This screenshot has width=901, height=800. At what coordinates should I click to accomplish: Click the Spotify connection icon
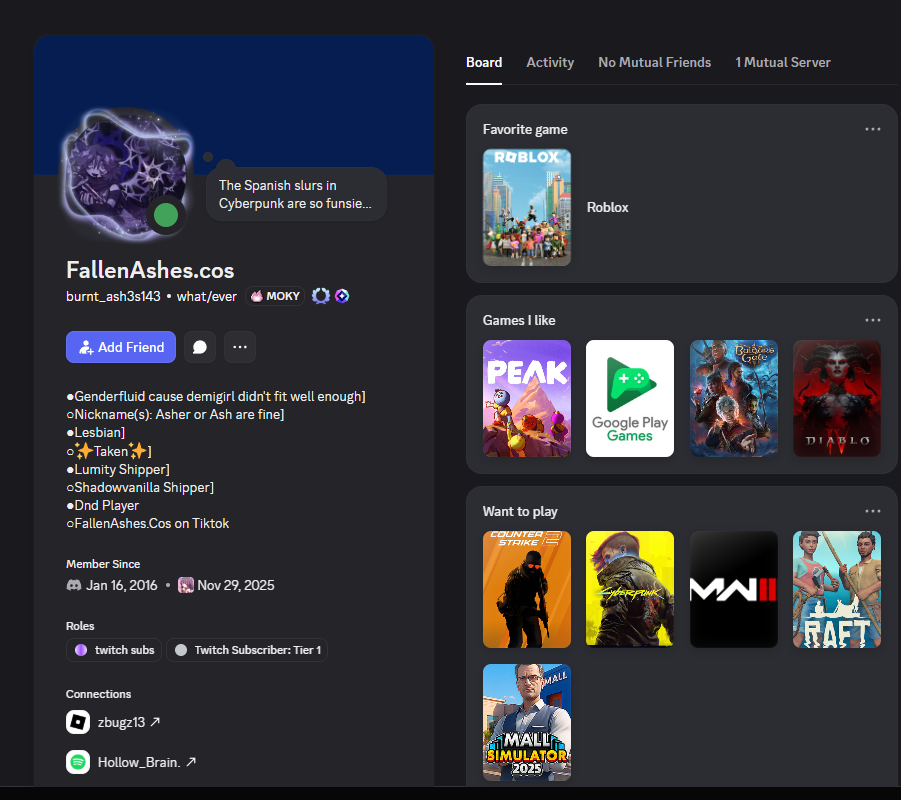pos(78,762)
